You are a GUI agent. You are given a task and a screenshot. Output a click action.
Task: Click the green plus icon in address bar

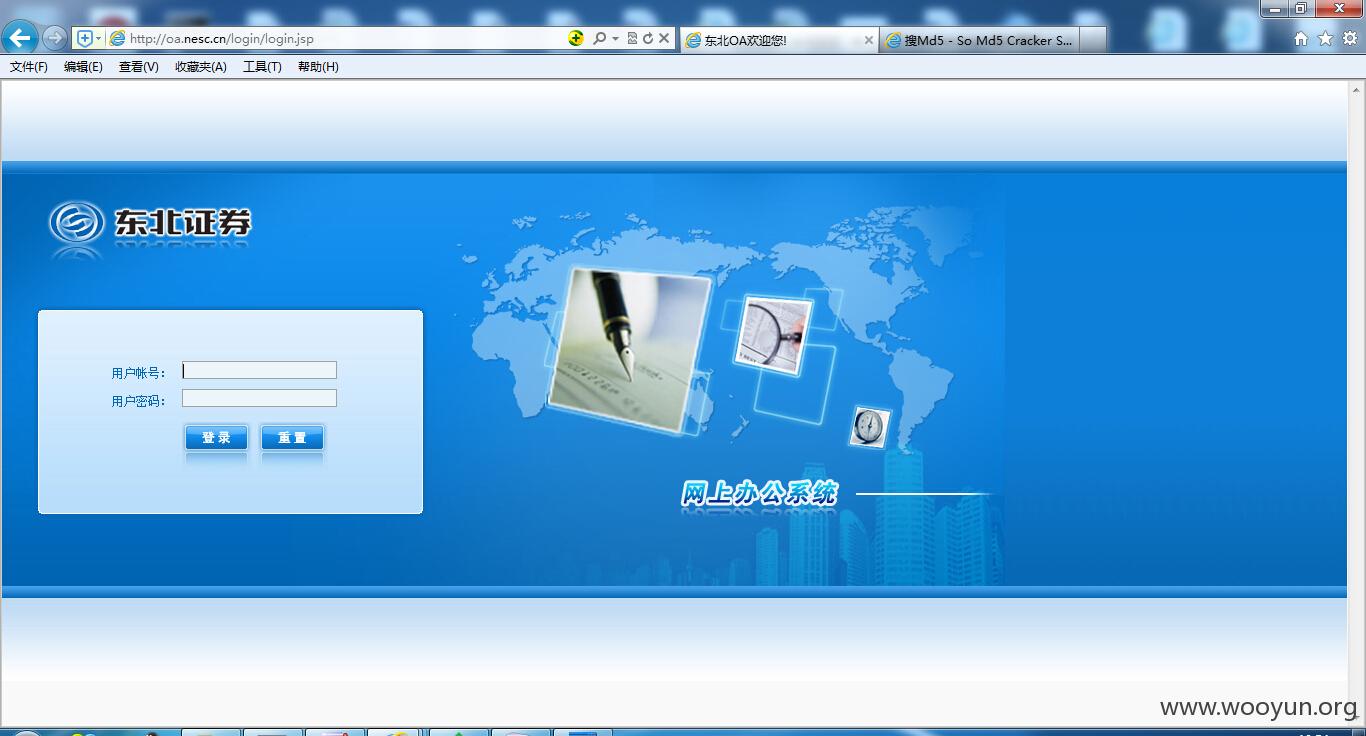[576, 38]
